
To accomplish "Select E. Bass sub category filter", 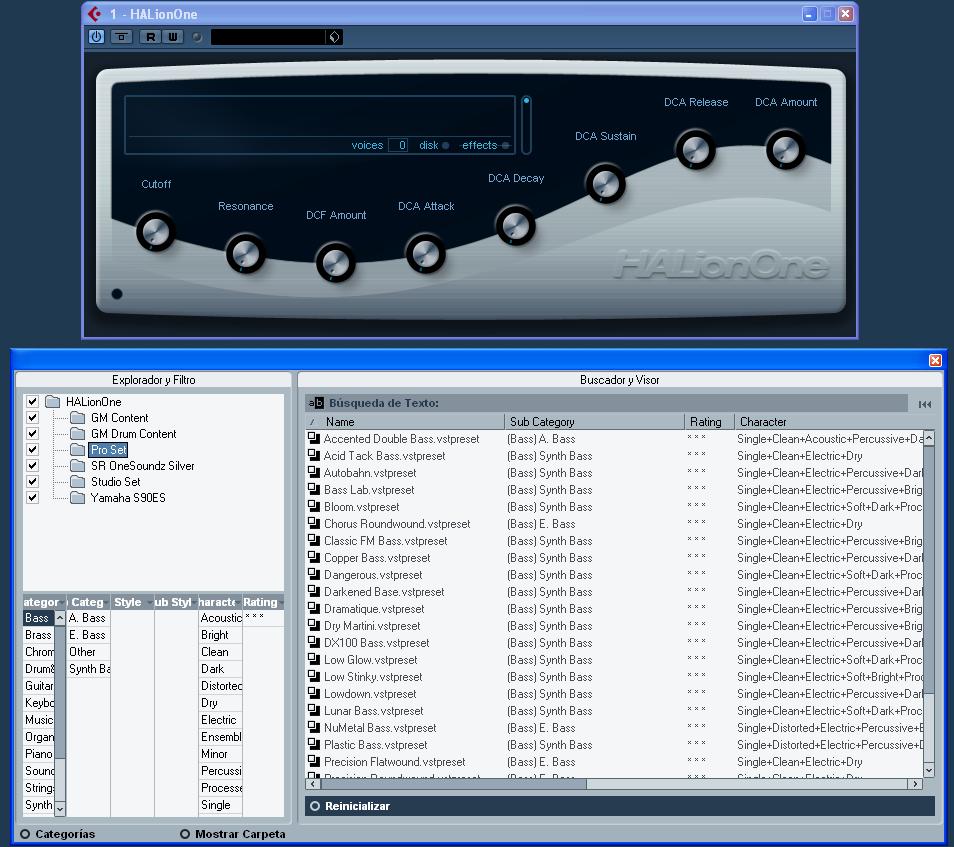I will pyautogui.click(x=88, y=635).
